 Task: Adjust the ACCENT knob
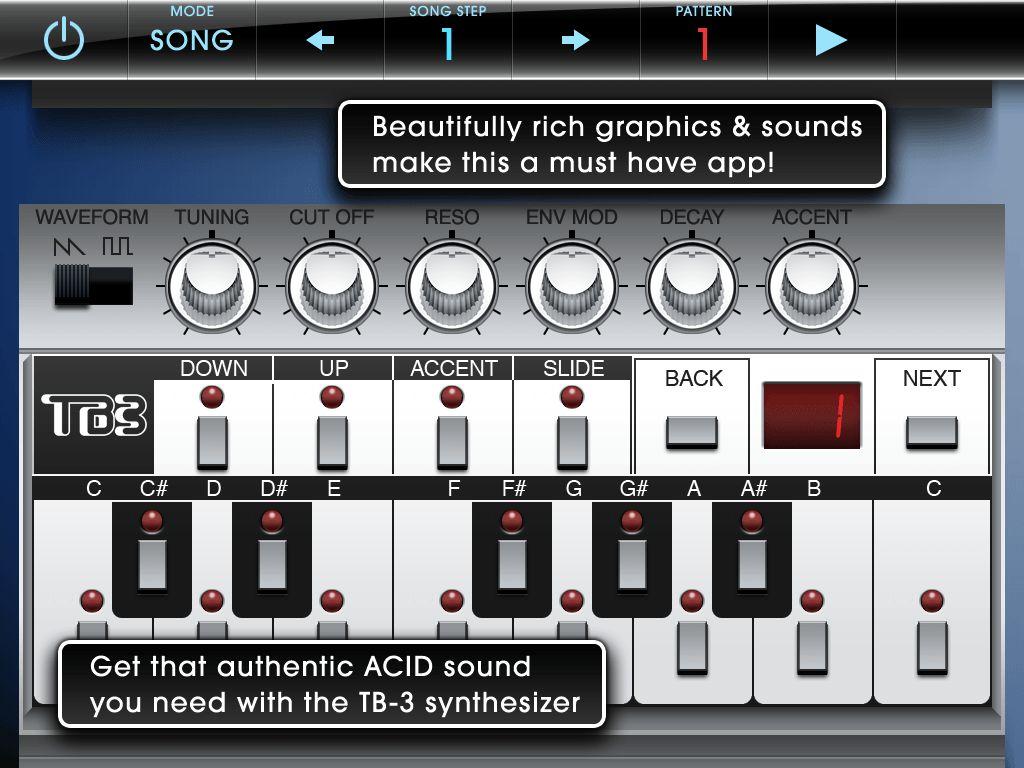point(812,286)
